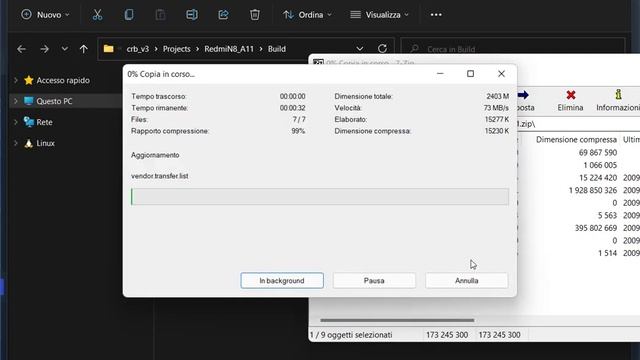Close the Copia in corso dialog
This screenshot has height=360, width=640.
(x=501, y=74)
